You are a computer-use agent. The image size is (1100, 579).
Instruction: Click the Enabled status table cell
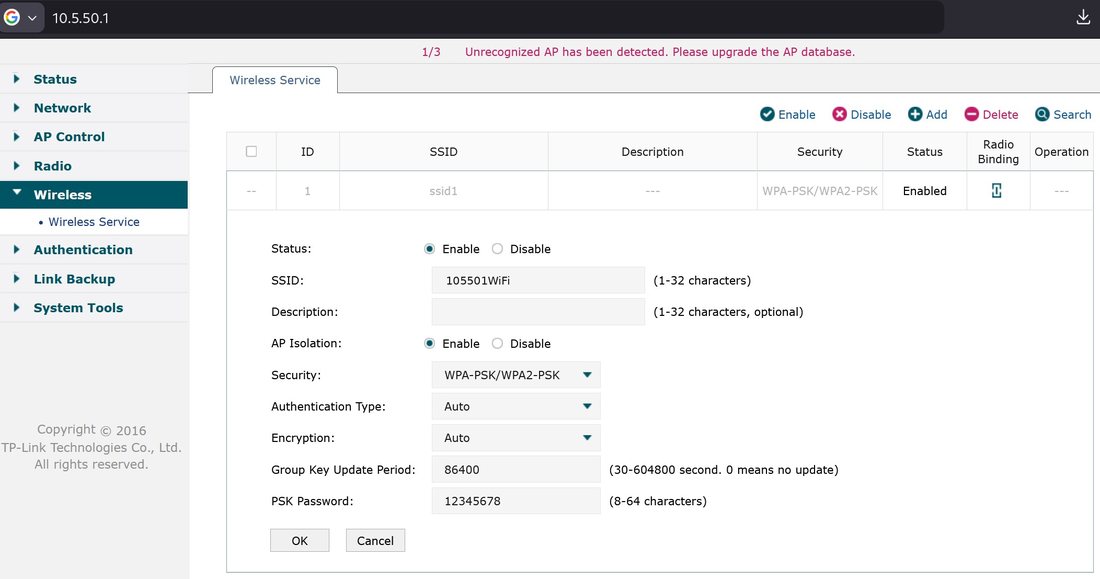click(925, 191)
